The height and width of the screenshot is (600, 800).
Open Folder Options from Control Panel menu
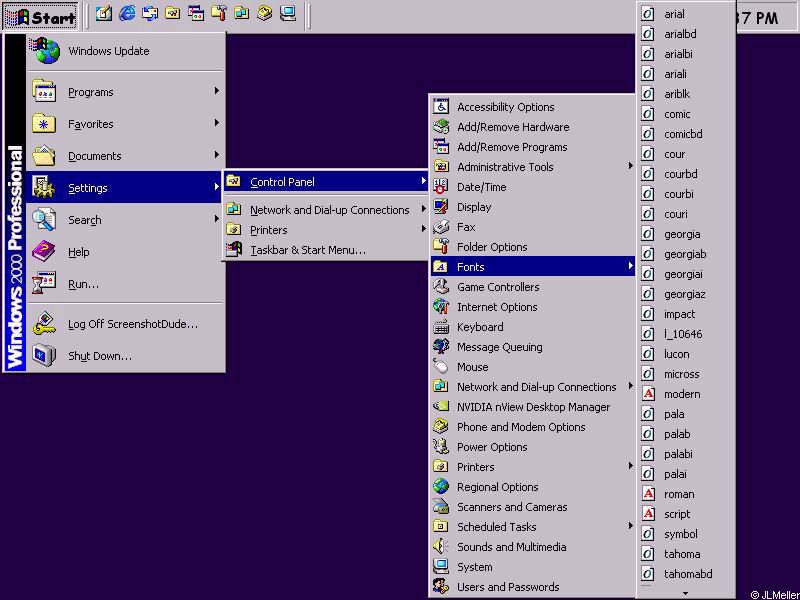533,246
